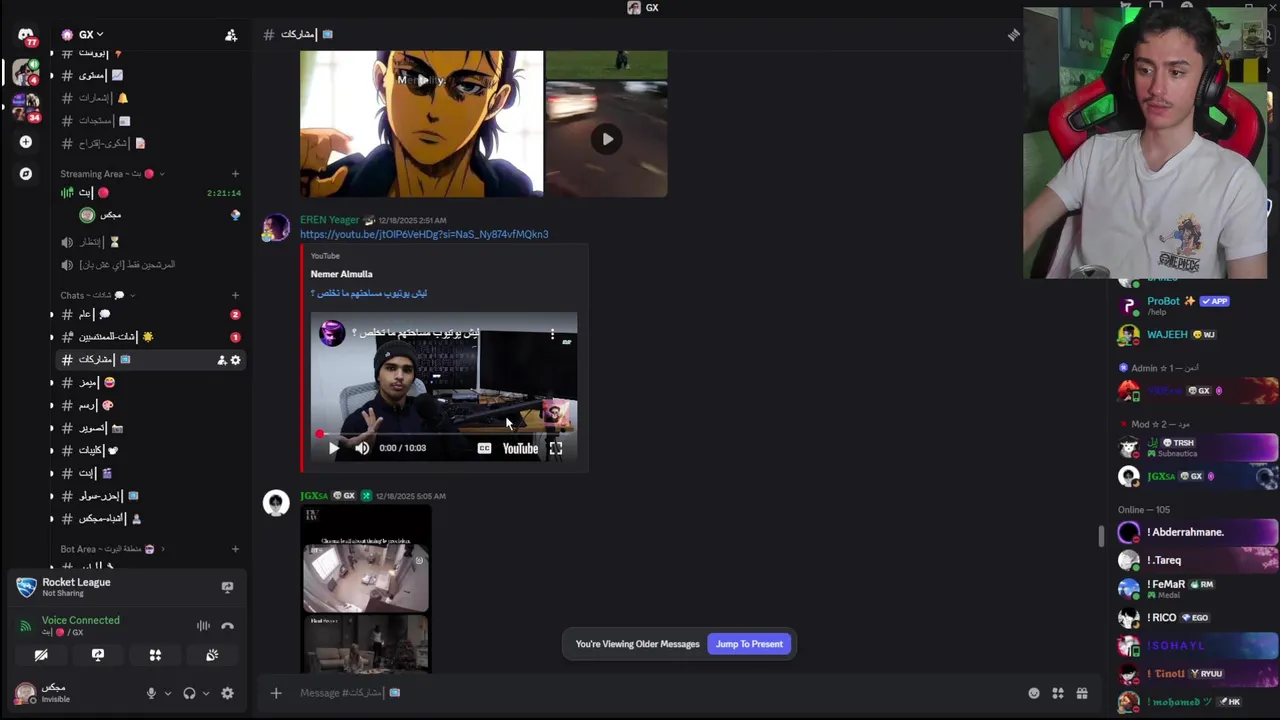Open the youtu.be link from EREN Yeager

coord(424,234)
